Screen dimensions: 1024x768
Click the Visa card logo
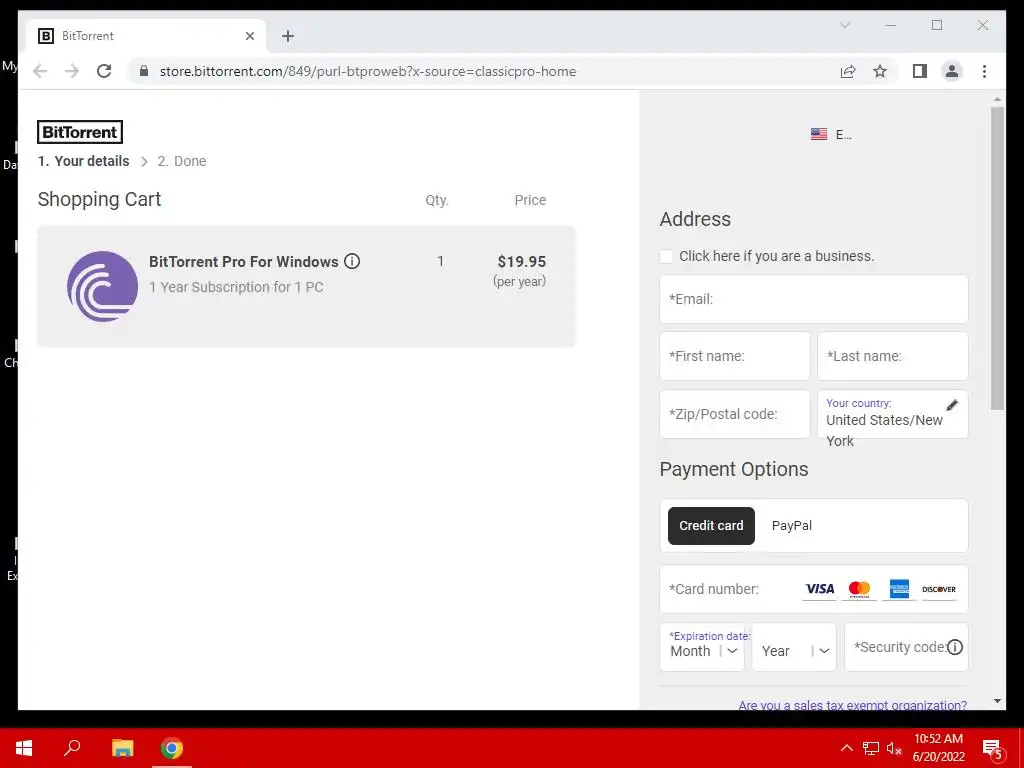pos(820,589)
